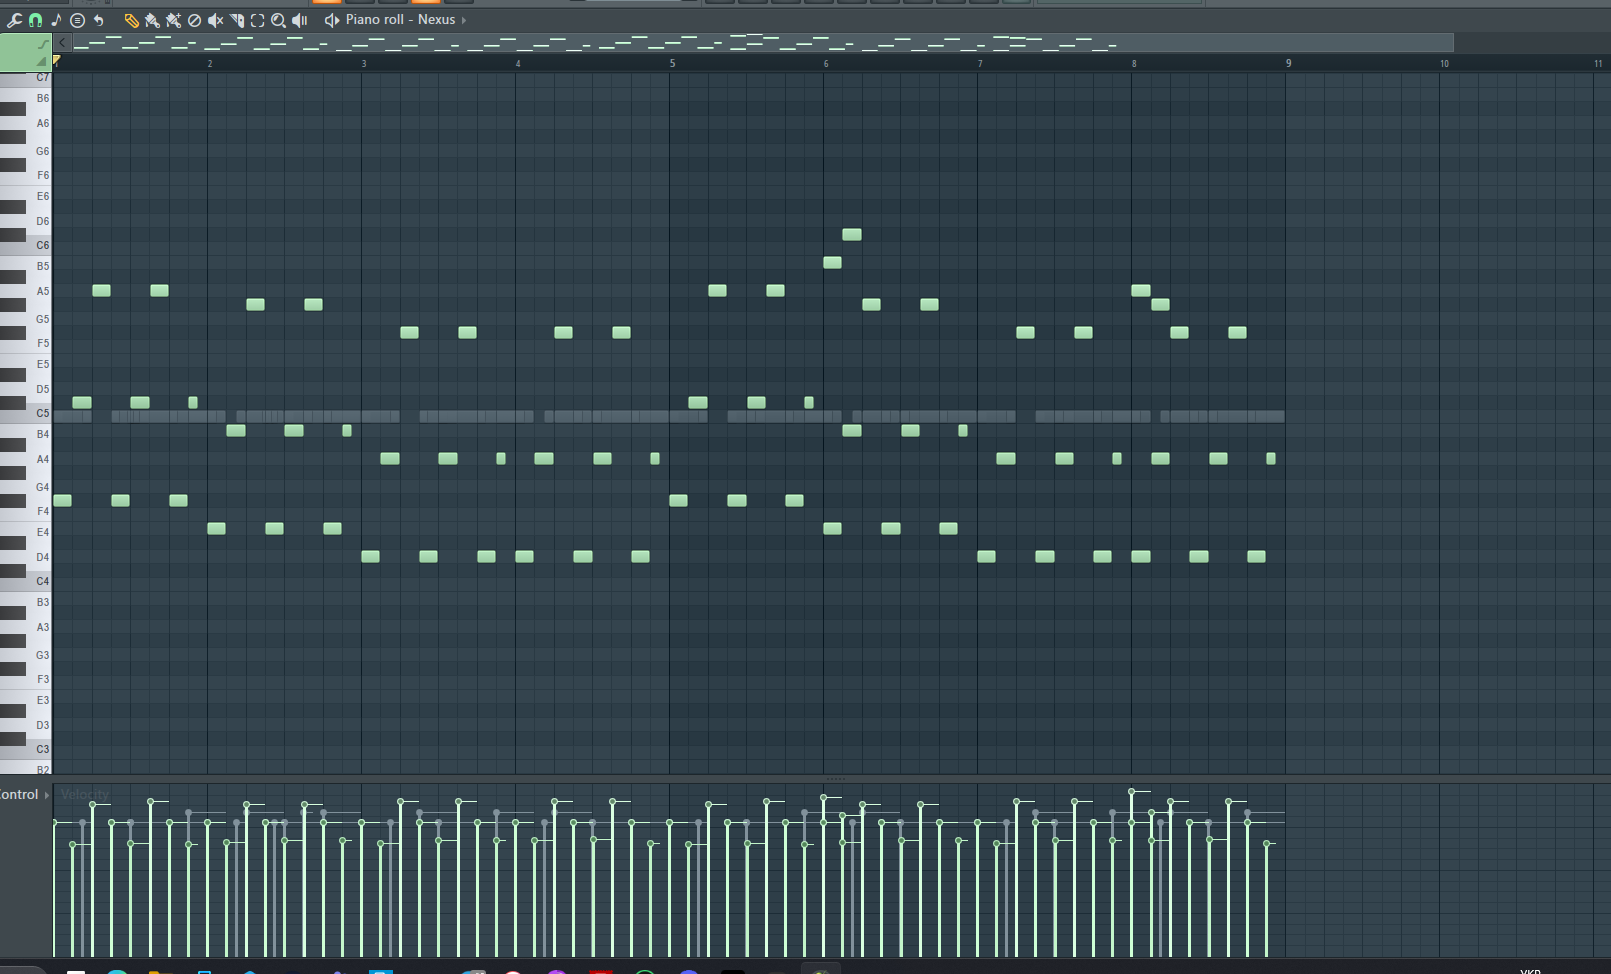
Task: Click the Velocity label in the control lane
Action: coord(84,795)
